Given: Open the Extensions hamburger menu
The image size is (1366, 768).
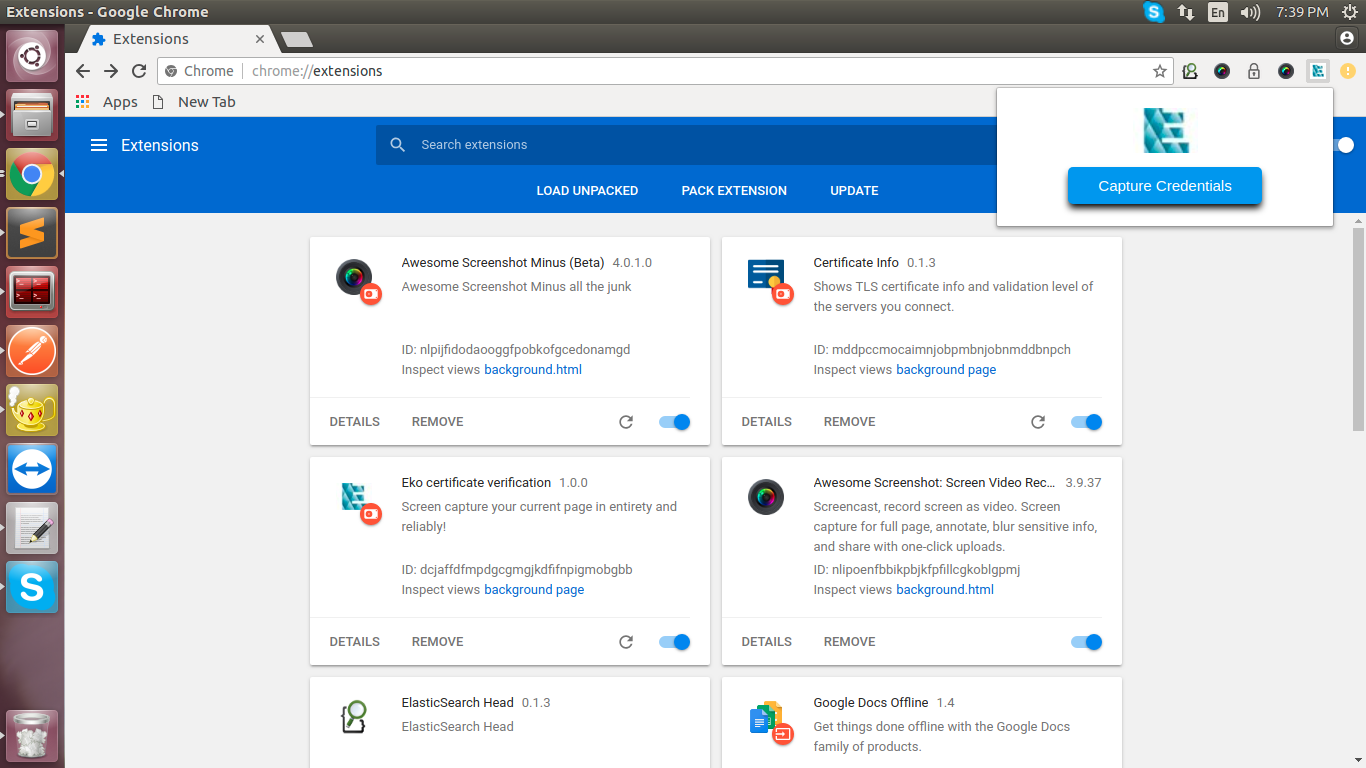Looking at the screenshot, I should tap(99, 145).
